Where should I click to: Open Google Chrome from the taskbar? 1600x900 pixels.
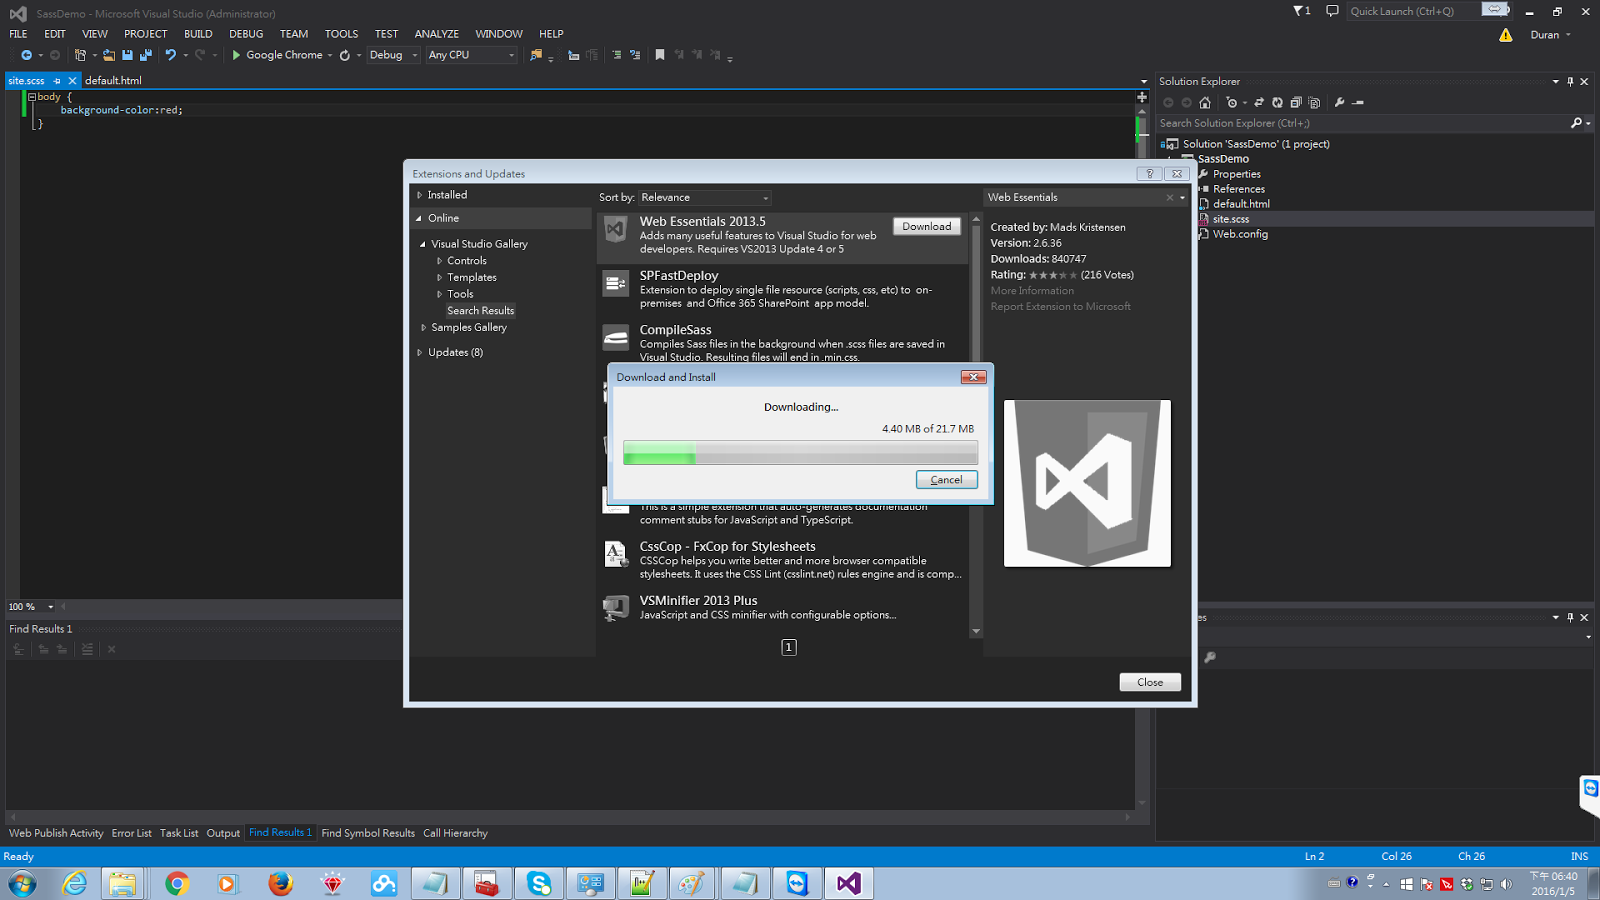176,883
